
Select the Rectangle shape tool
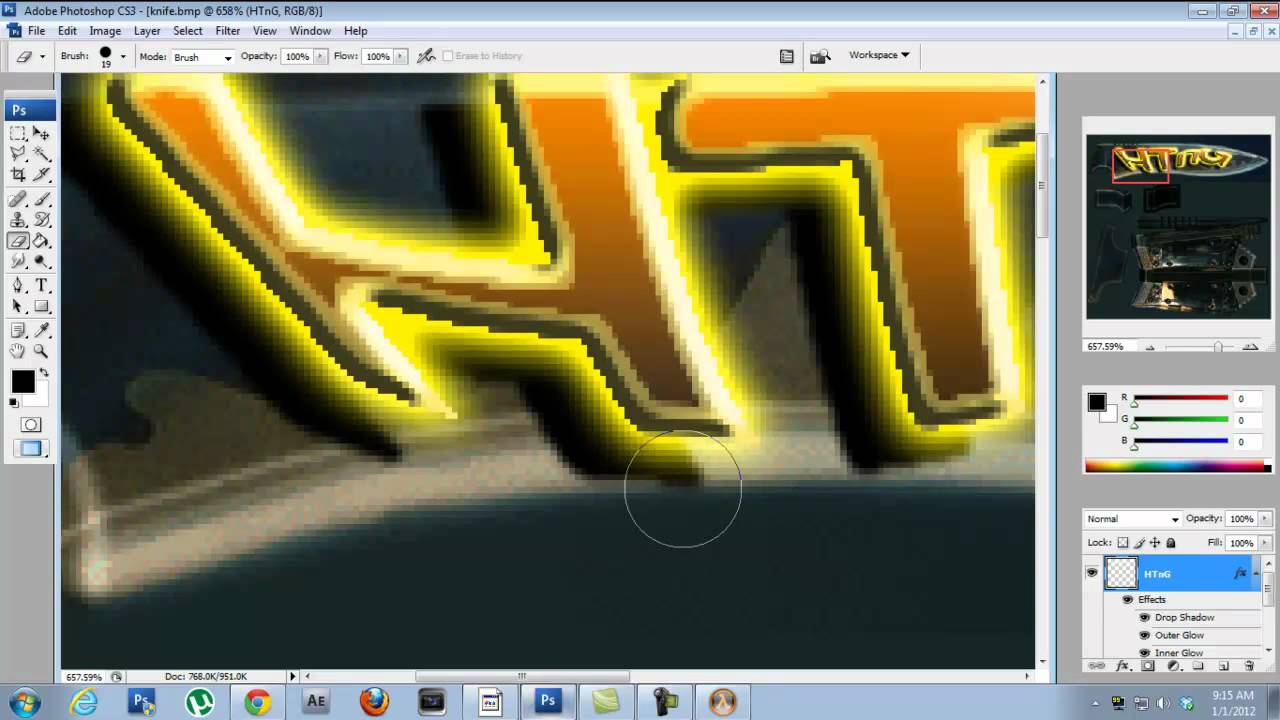(x=41, y=307)
